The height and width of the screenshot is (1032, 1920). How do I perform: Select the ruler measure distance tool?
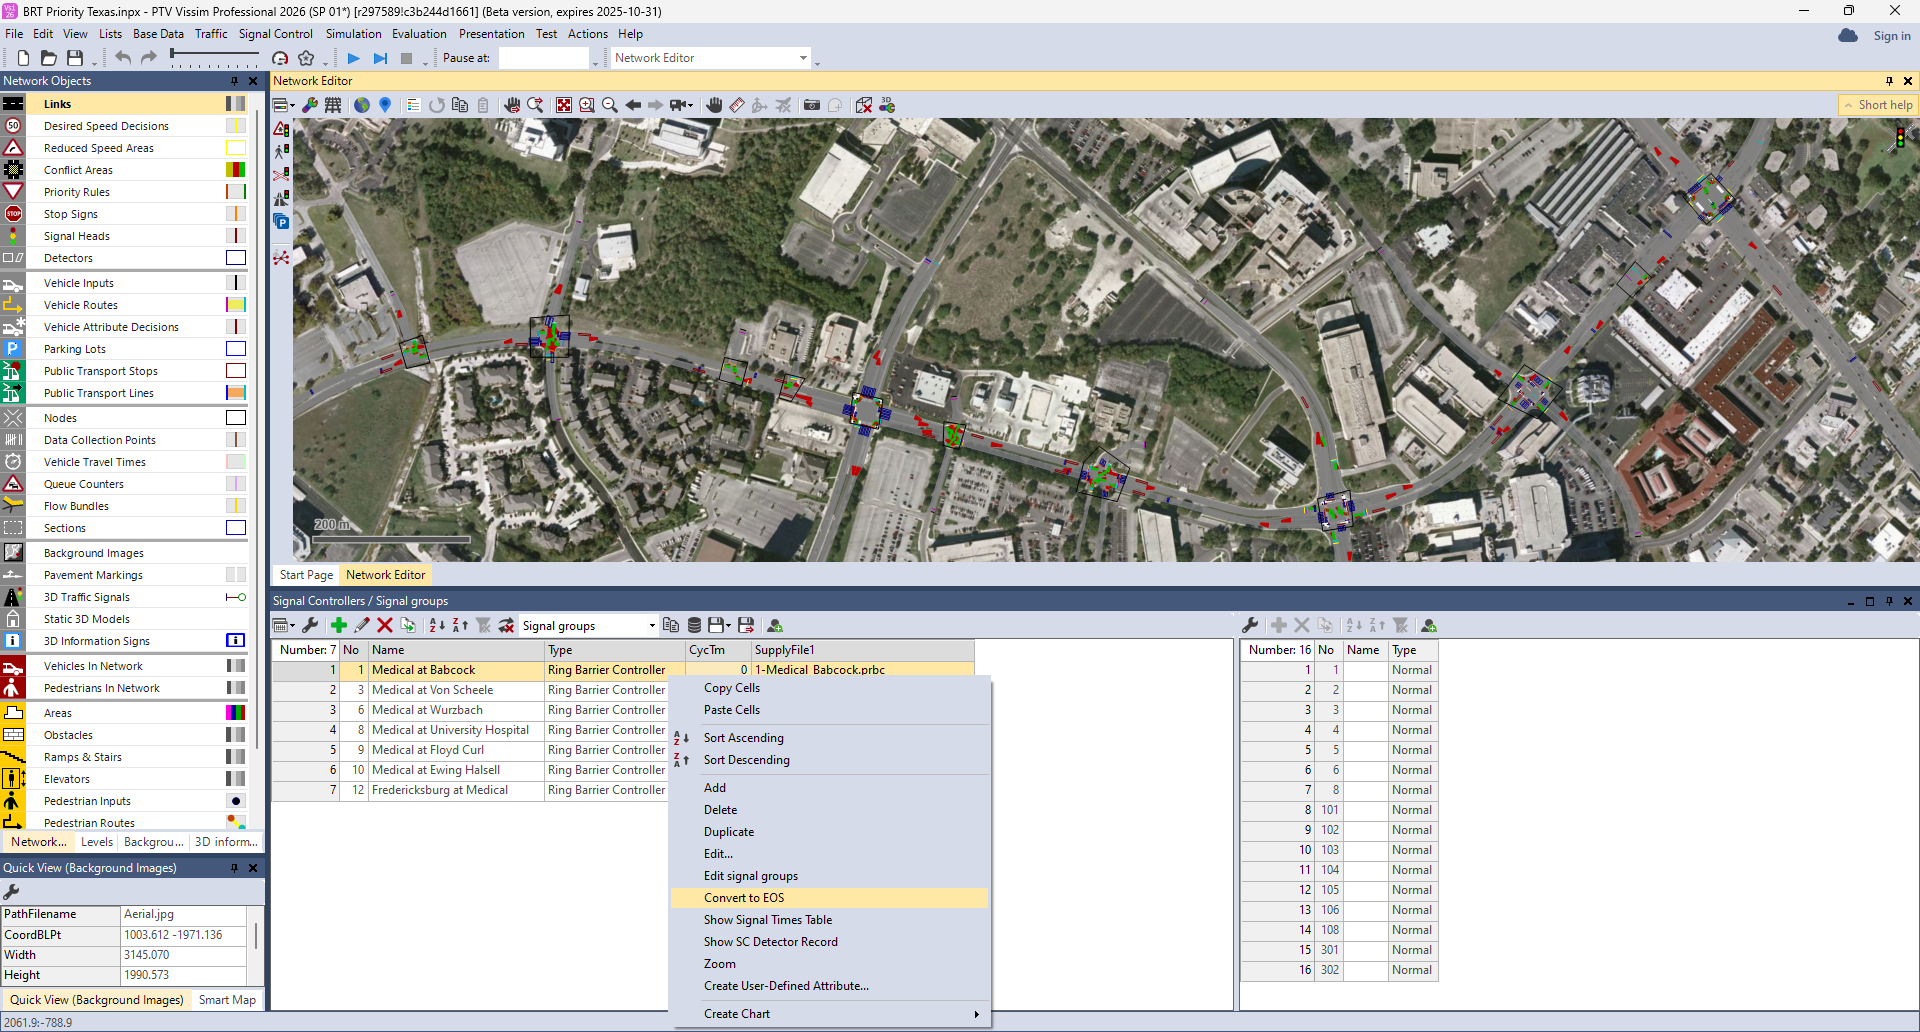tap(737, 105)
